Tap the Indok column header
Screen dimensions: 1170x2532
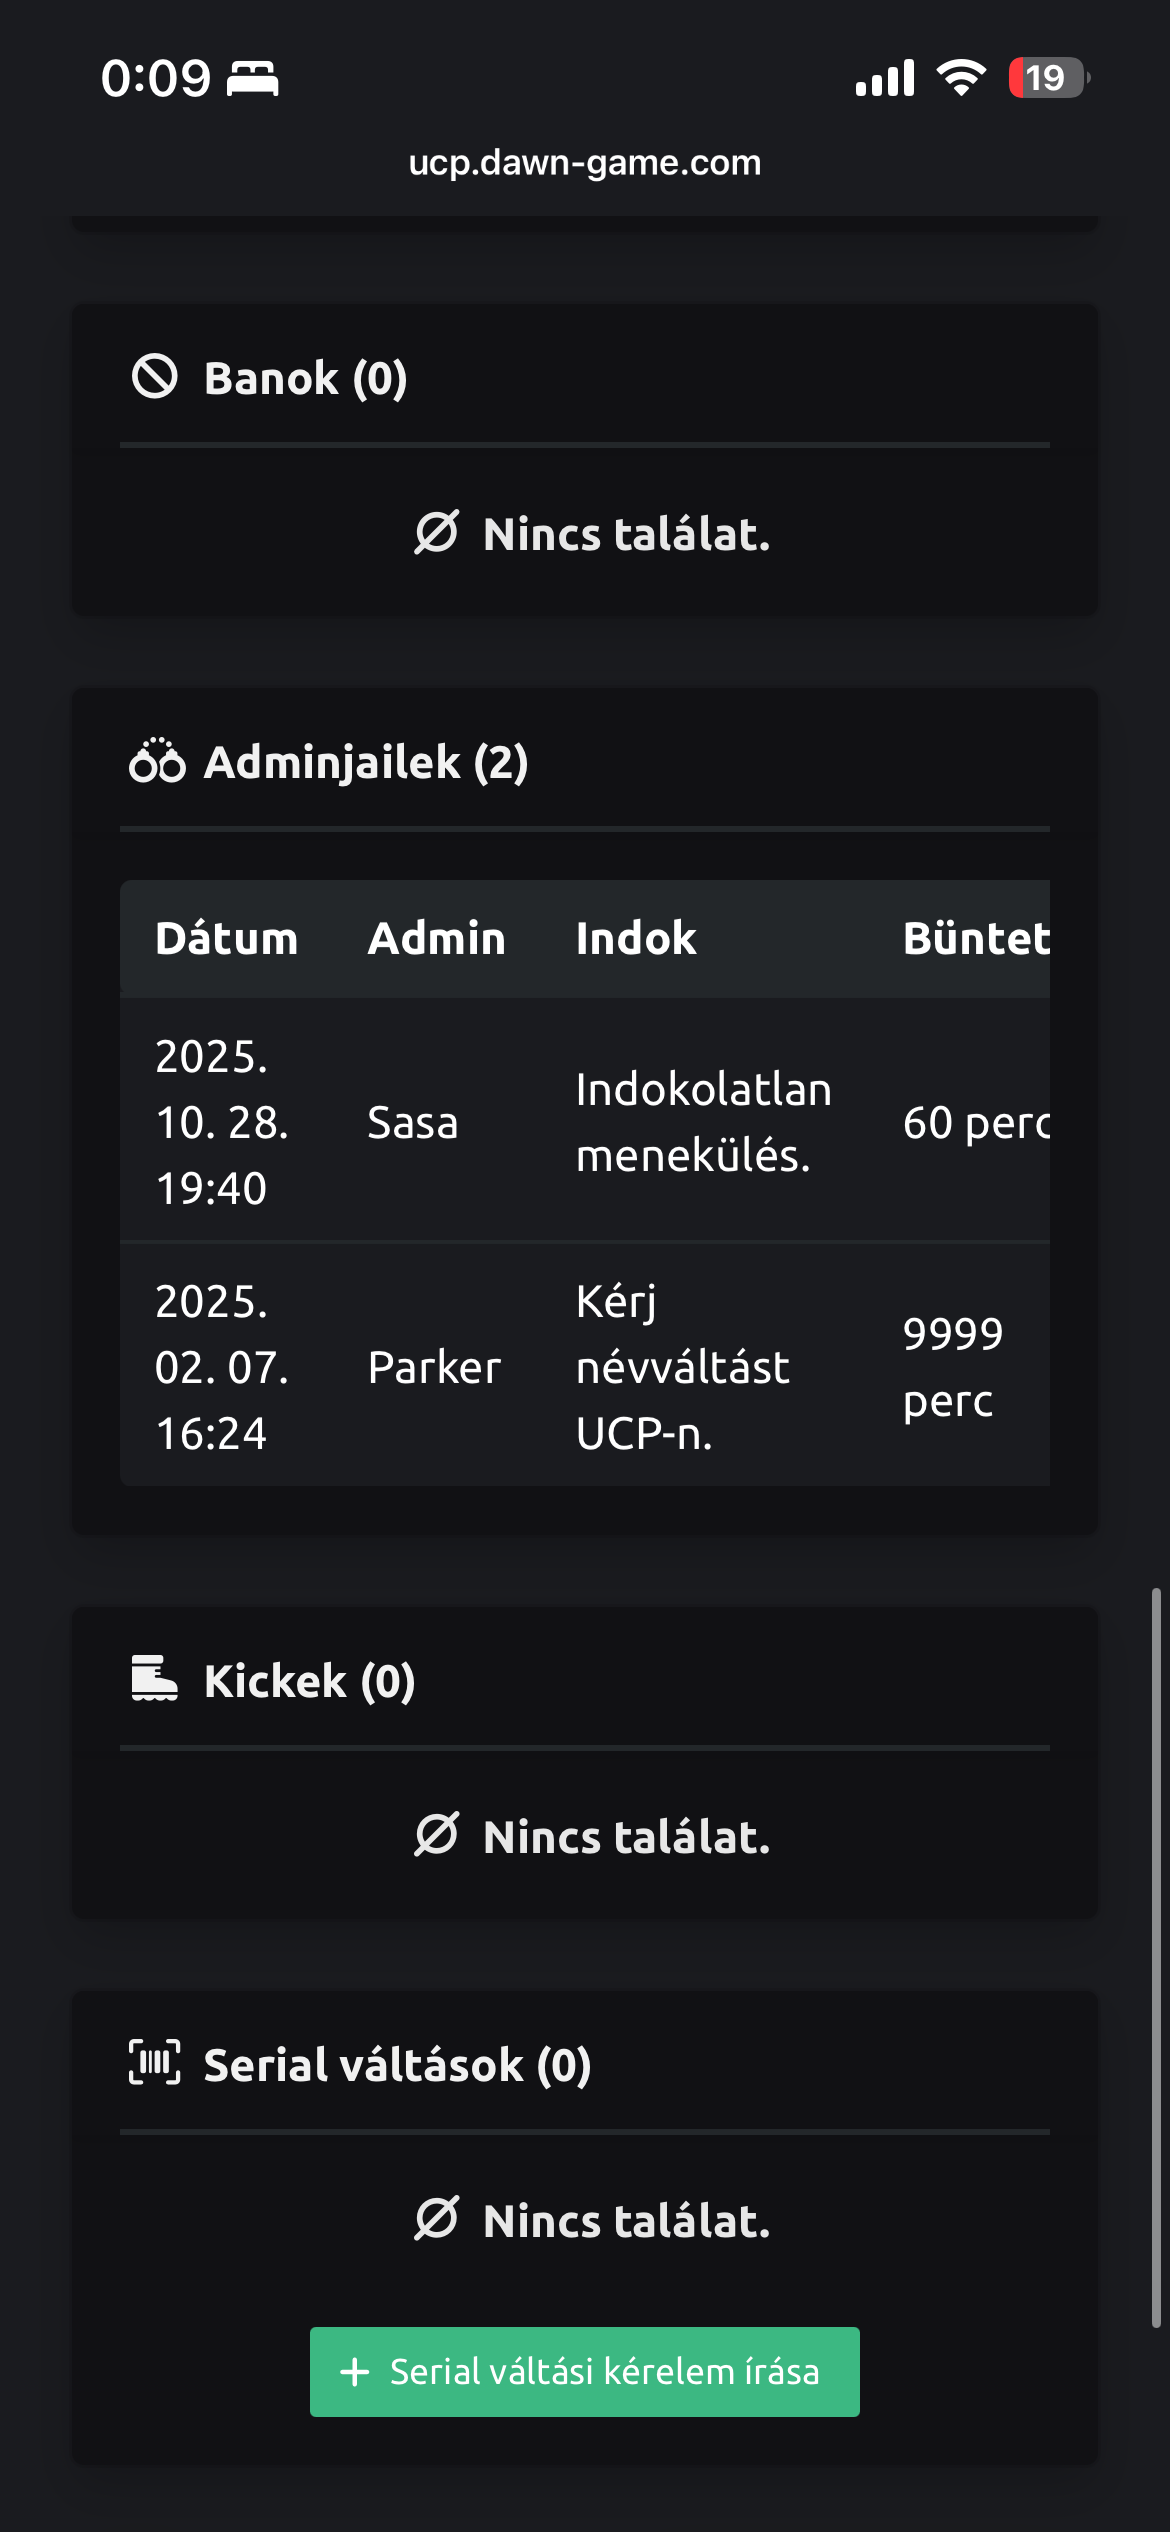click(636, 938)
